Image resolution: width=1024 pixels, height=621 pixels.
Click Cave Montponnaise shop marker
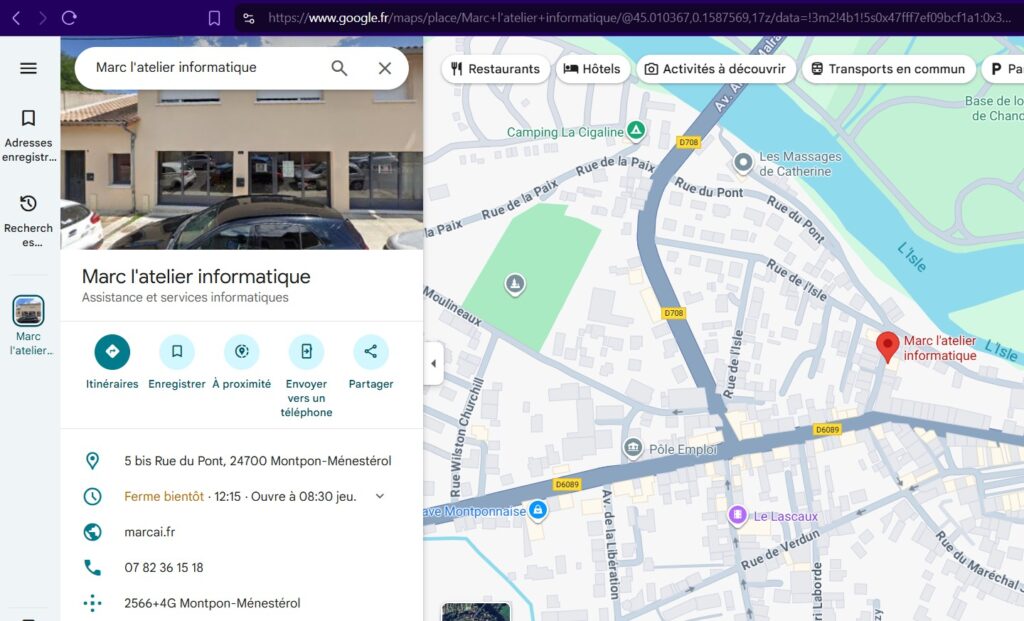click(538, 509)
